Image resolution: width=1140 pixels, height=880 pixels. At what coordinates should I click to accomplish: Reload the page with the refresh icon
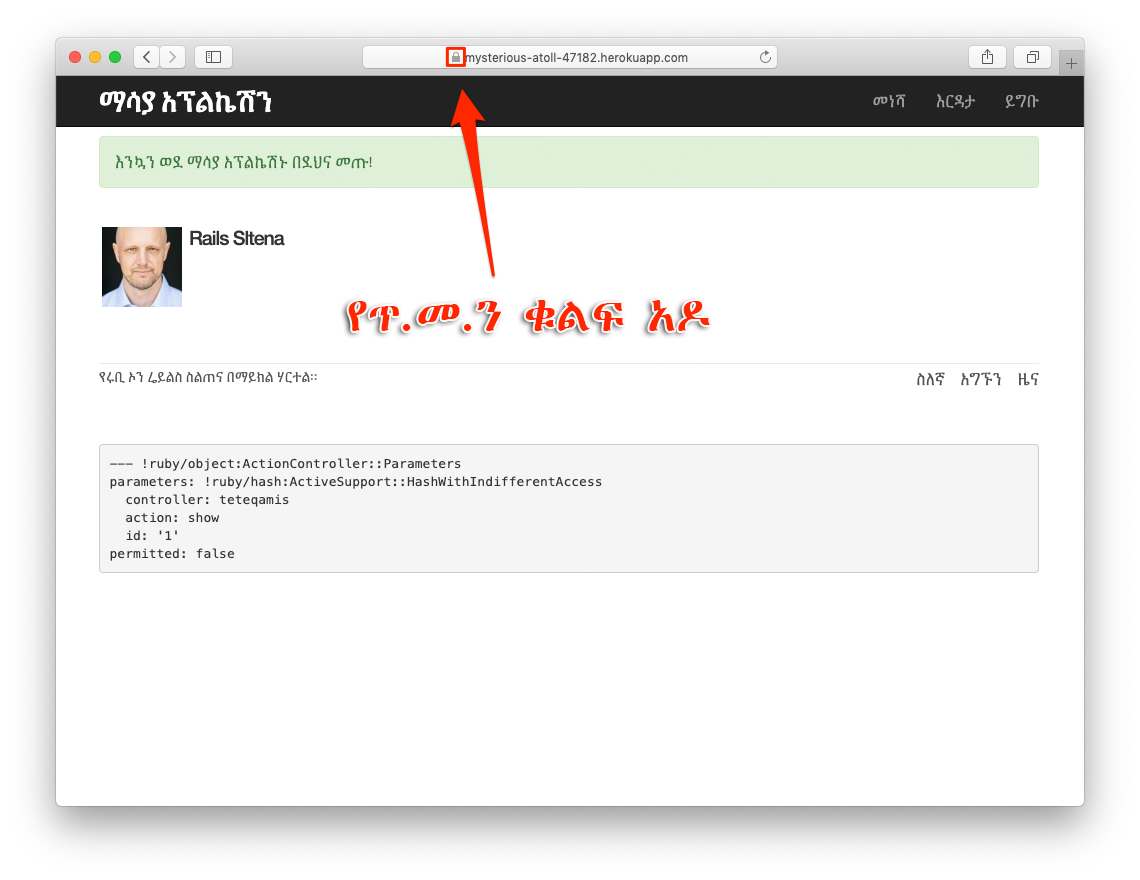(x=765, y=57)
